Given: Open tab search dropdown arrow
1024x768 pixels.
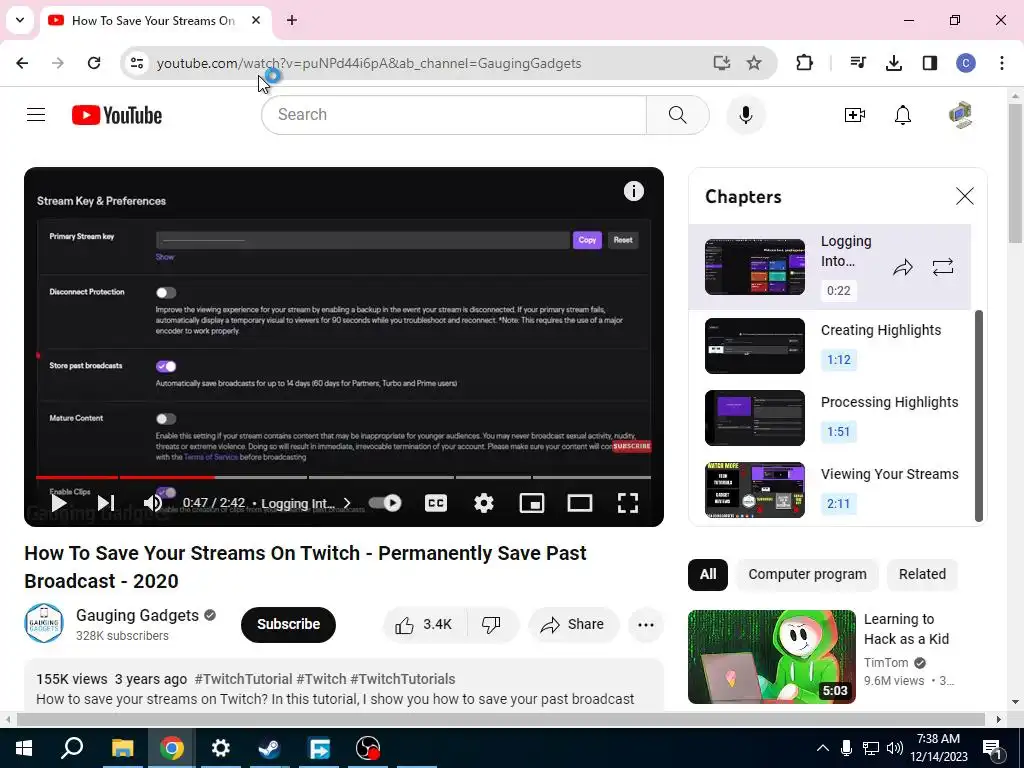Looking at the screenshot, I should coord(20,20).
